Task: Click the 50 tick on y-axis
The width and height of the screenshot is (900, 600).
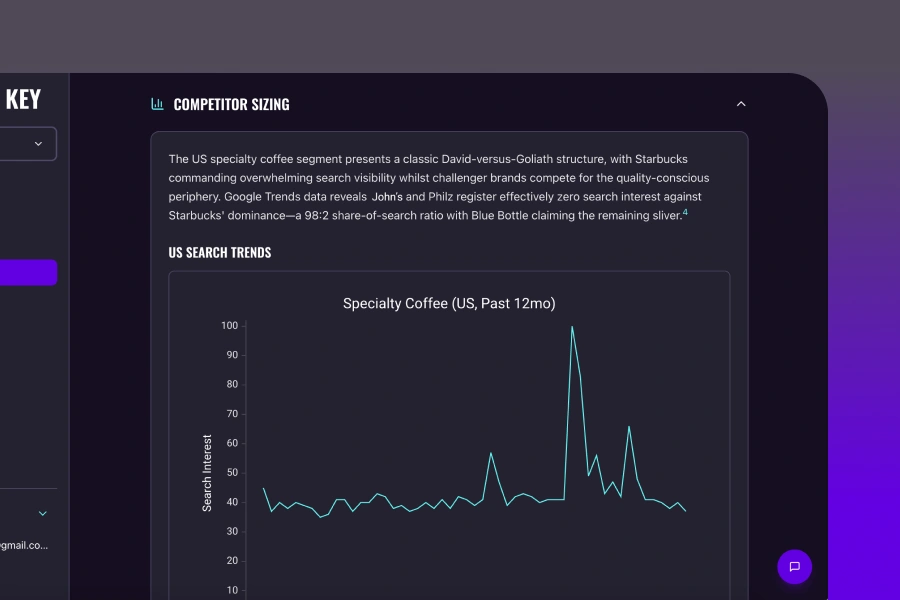Action: 231,473
